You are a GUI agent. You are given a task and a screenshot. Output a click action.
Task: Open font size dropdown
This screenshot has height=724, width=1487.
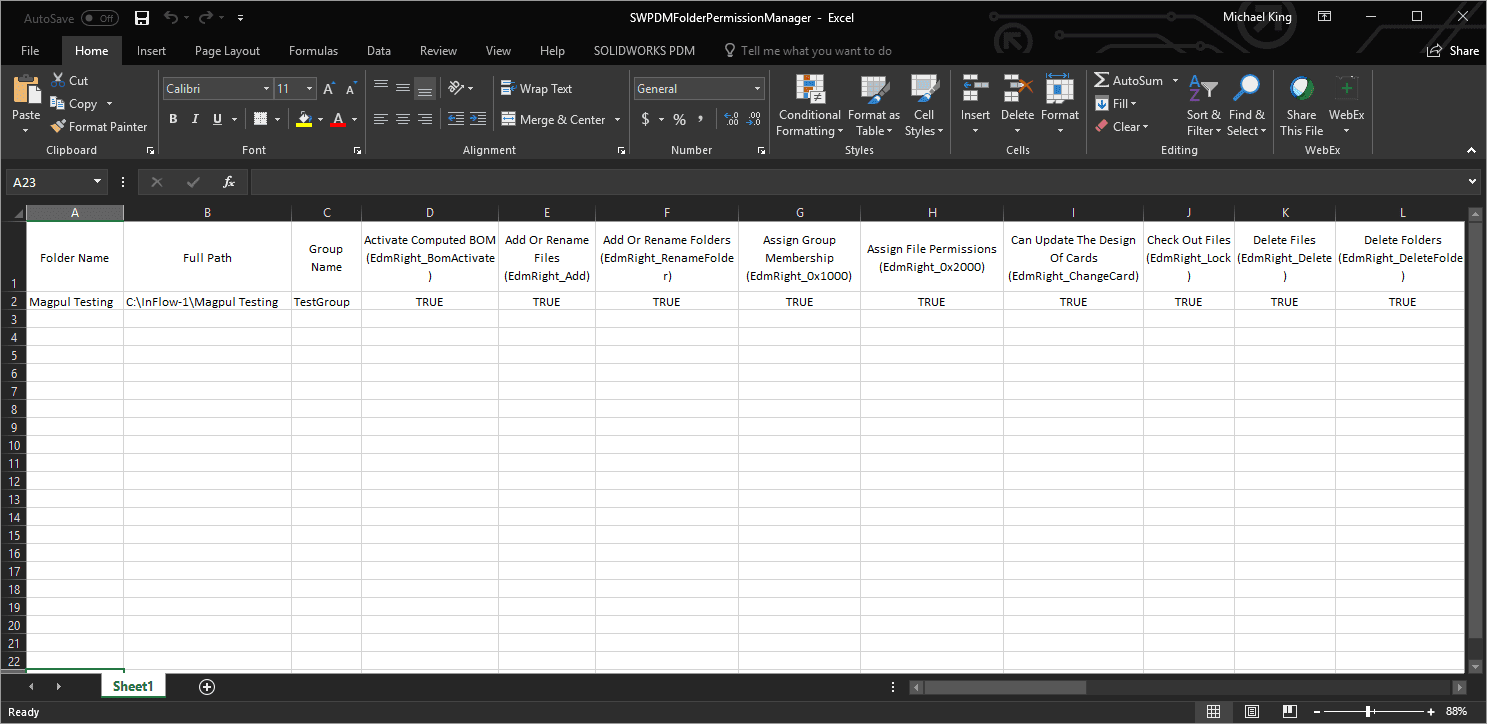310,89
